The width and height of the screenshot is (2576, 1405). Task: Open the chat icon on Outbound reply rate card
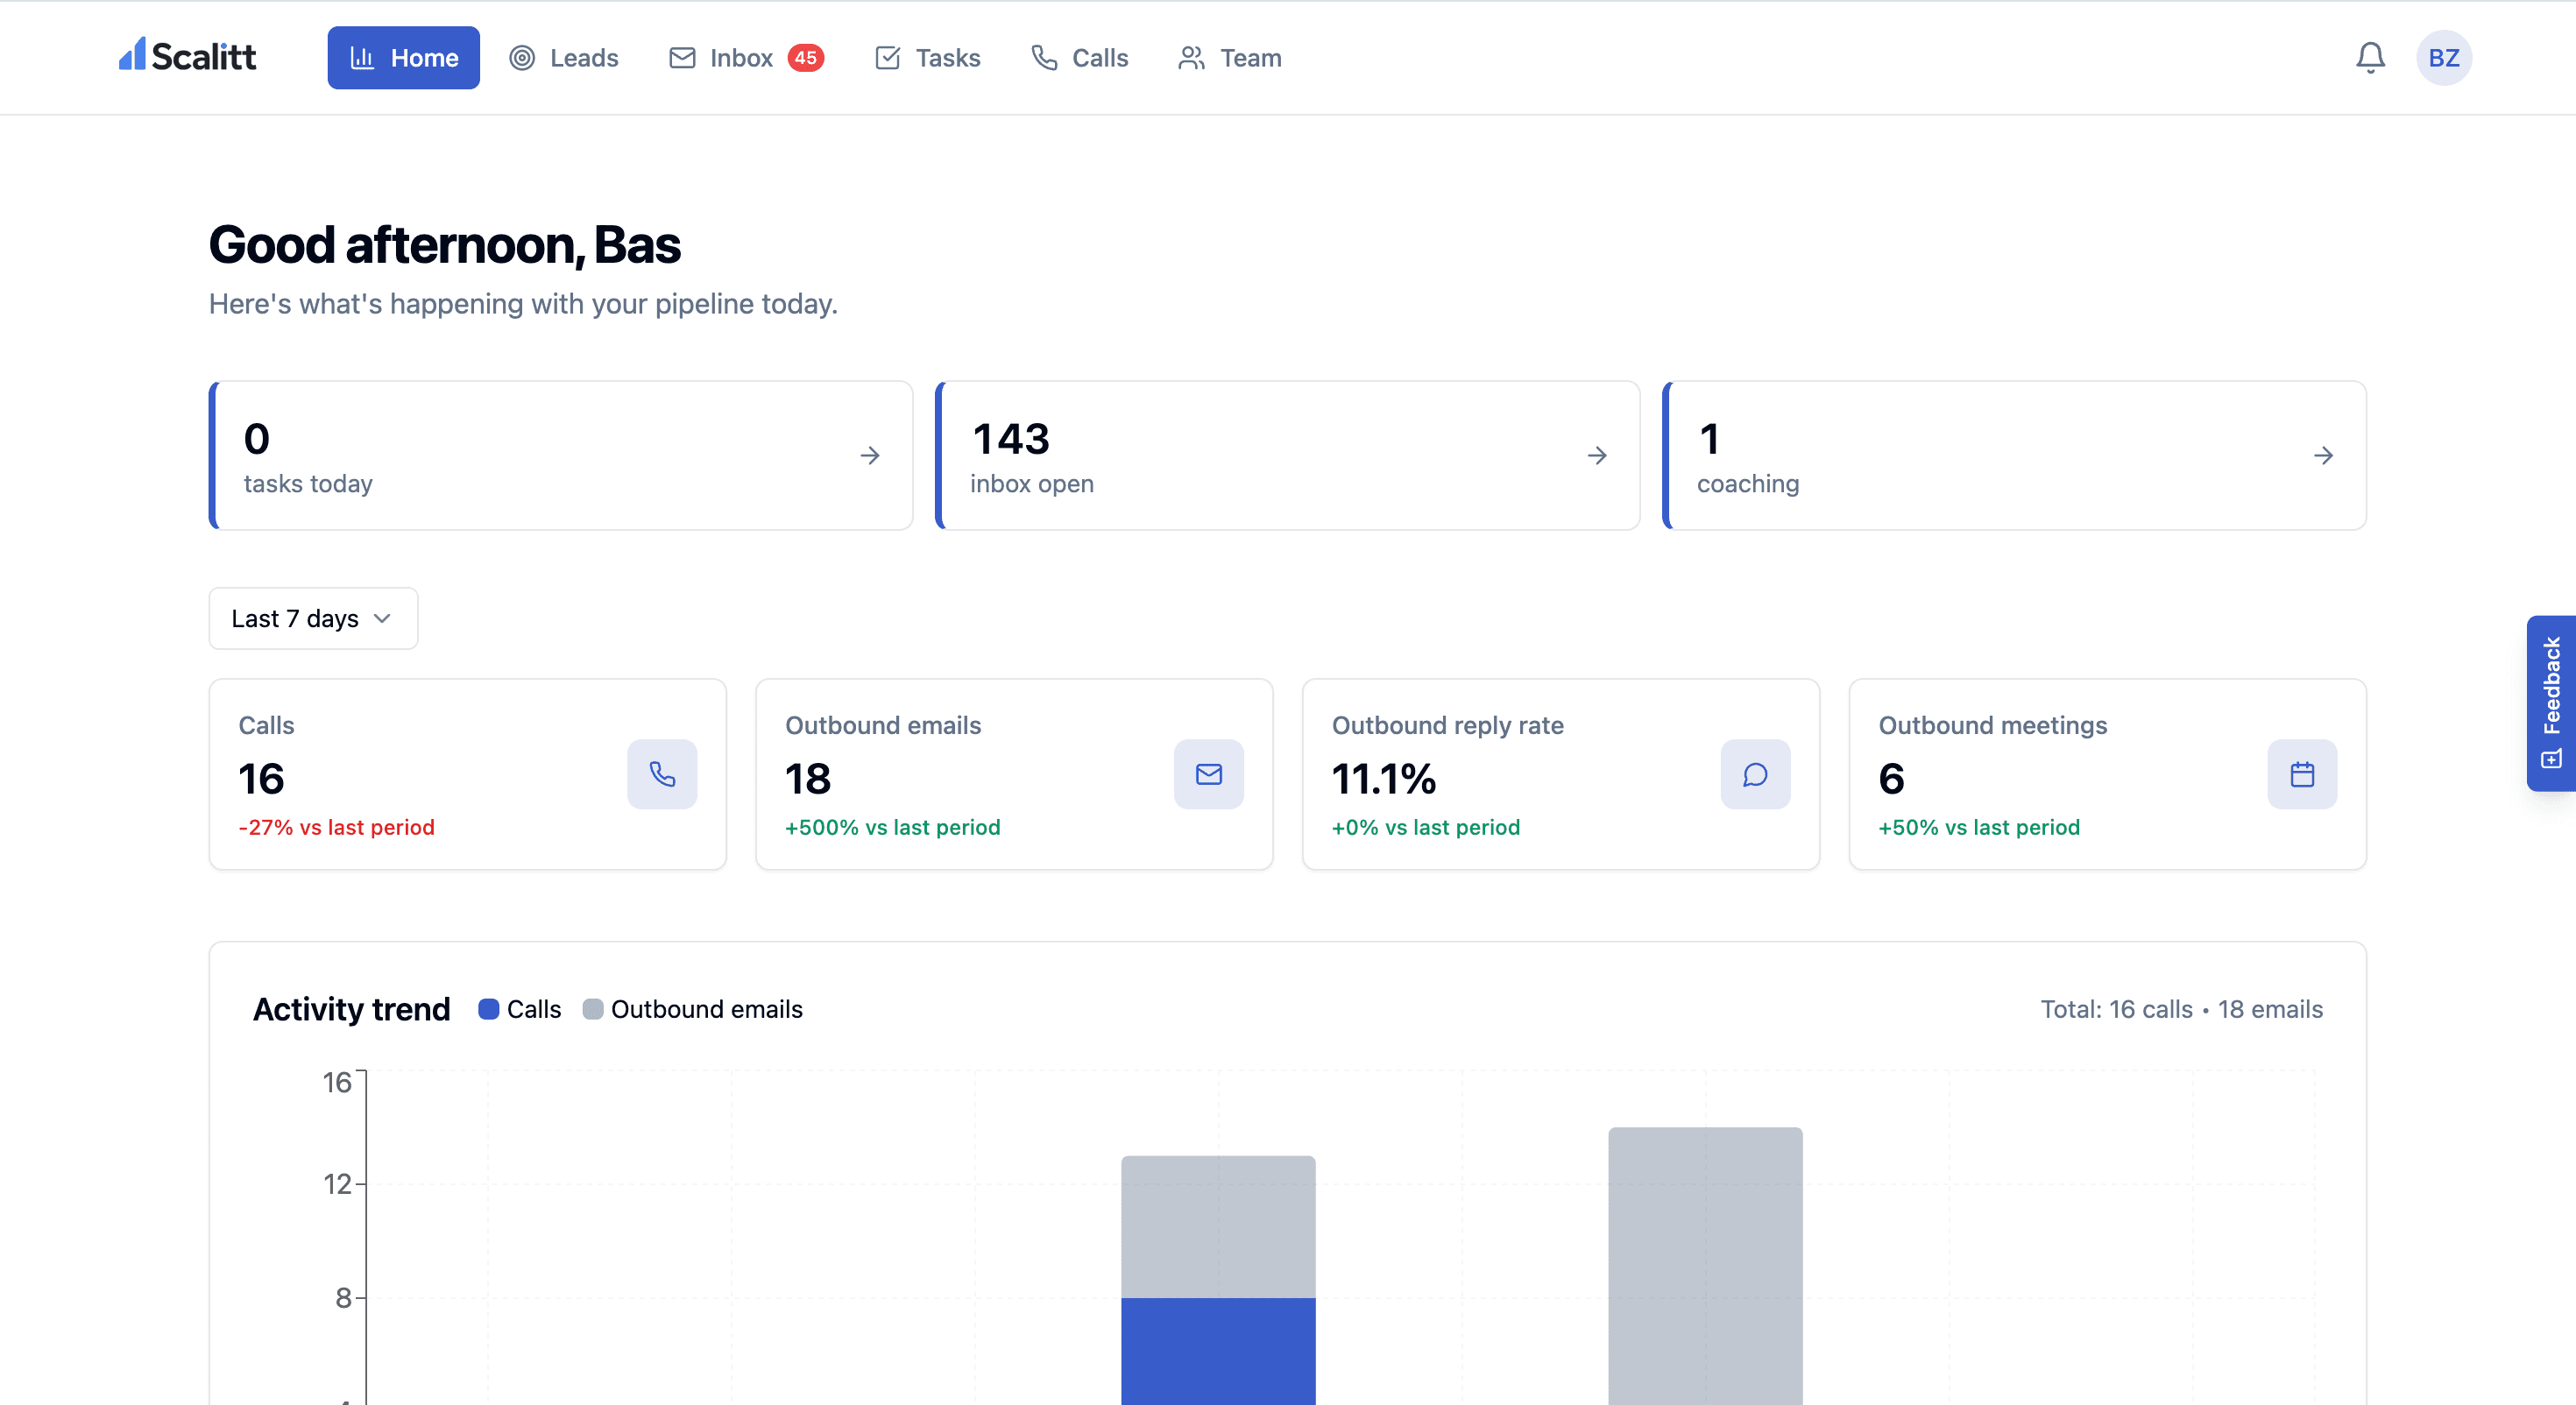pos(1755,774)
